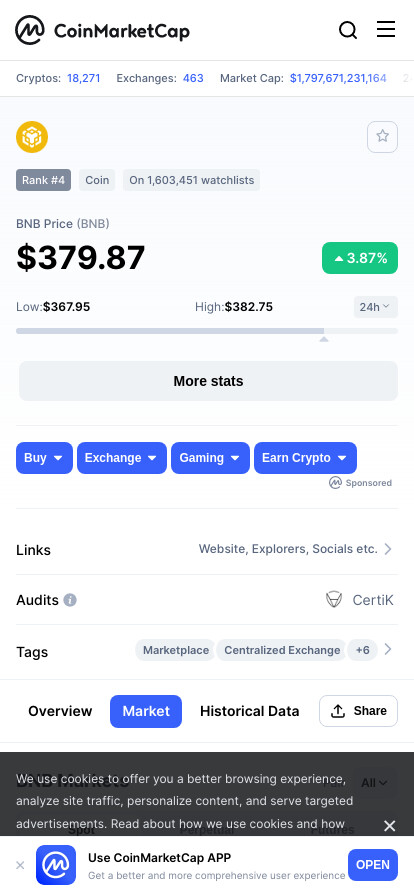Screen dimensions: 414x896
Task: Click the CoinMarketCap logo
Action: coord(102,30)
